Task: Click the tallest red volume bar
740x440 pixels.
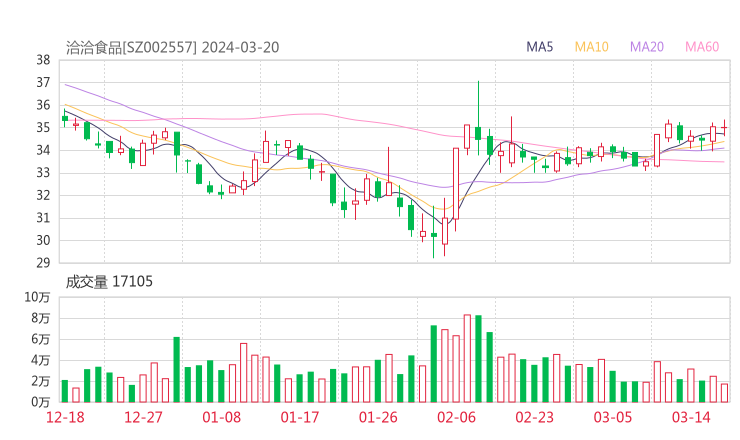Action: (467, 358)
